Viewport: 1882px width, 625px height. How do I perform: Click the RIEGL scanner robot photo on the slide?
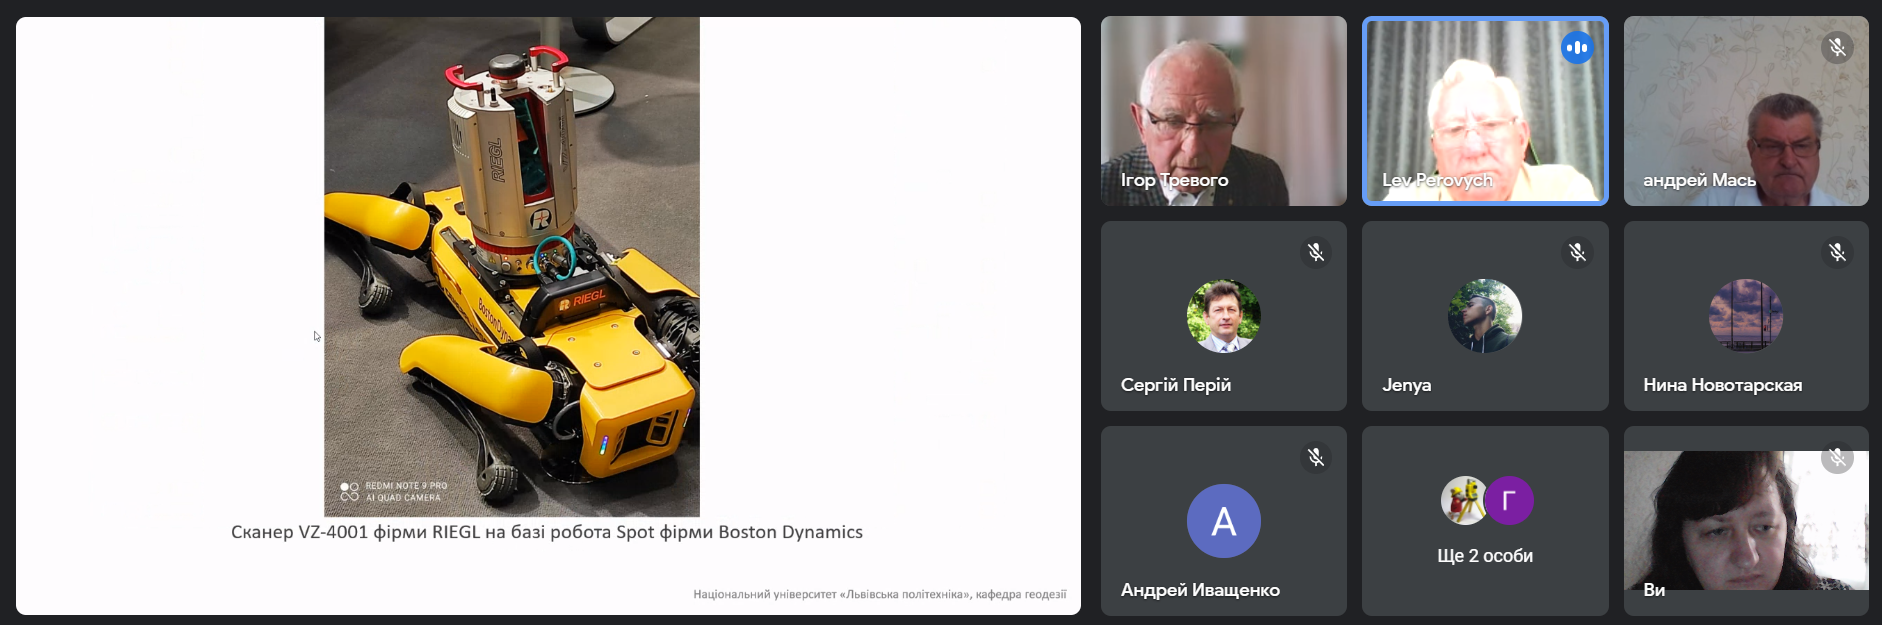512,267
